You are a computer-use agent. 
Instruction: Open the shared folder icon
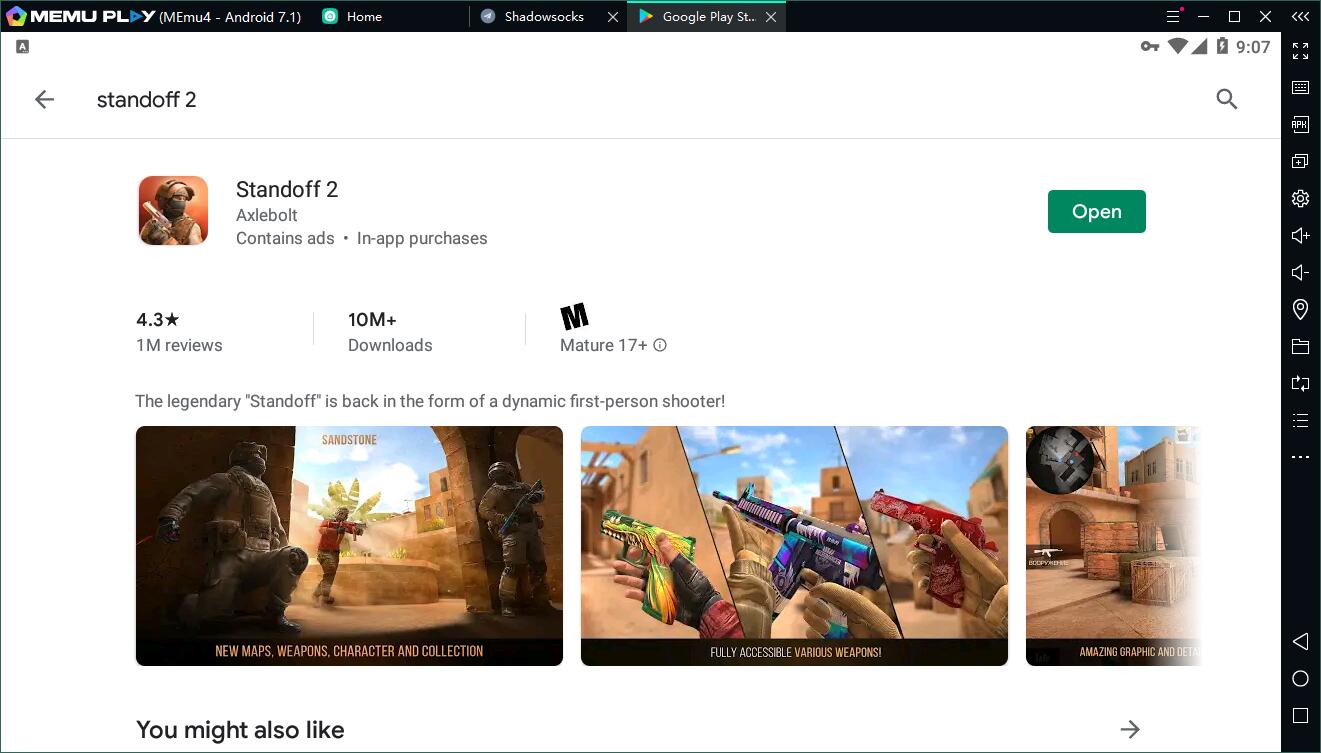pos(1300,346)
